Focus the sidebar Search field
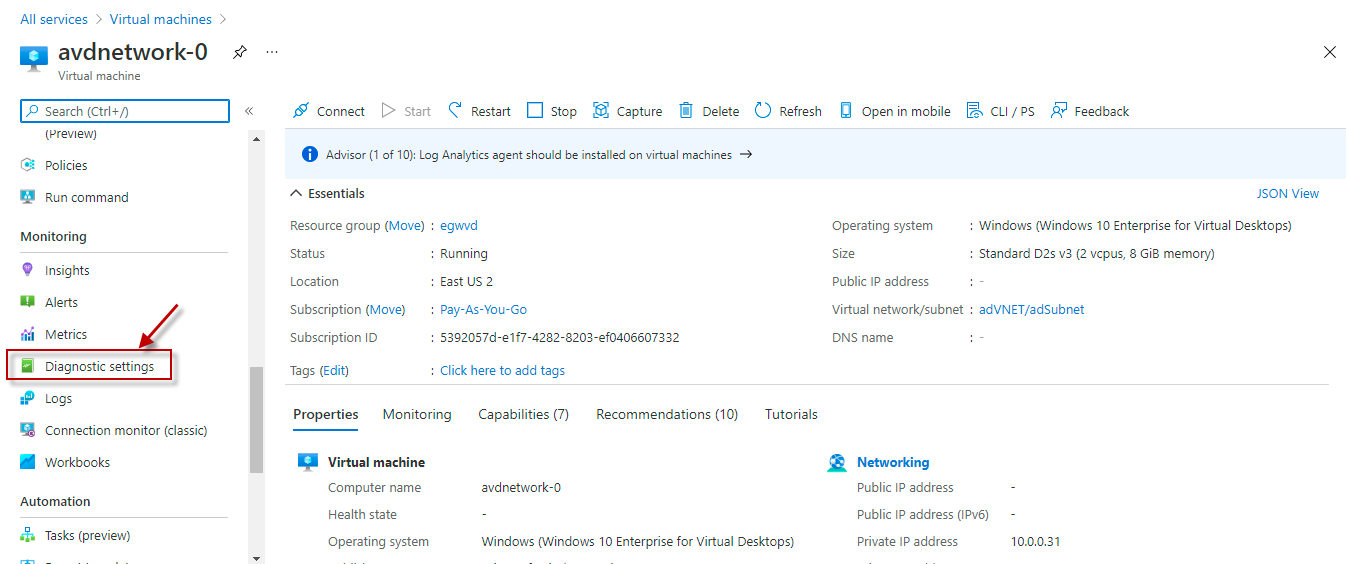1348x564 pixels. (125, 111)
